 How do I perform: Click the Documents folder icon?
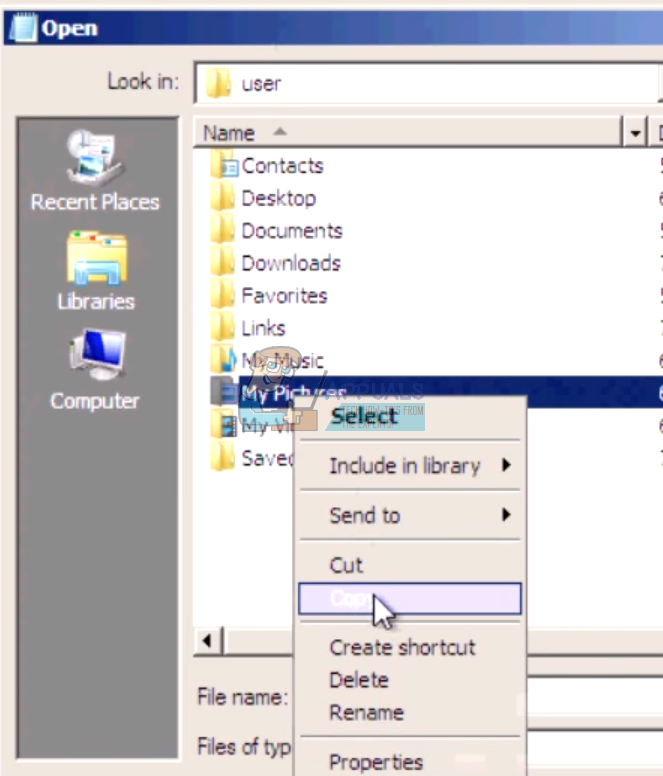coord(222,231)
